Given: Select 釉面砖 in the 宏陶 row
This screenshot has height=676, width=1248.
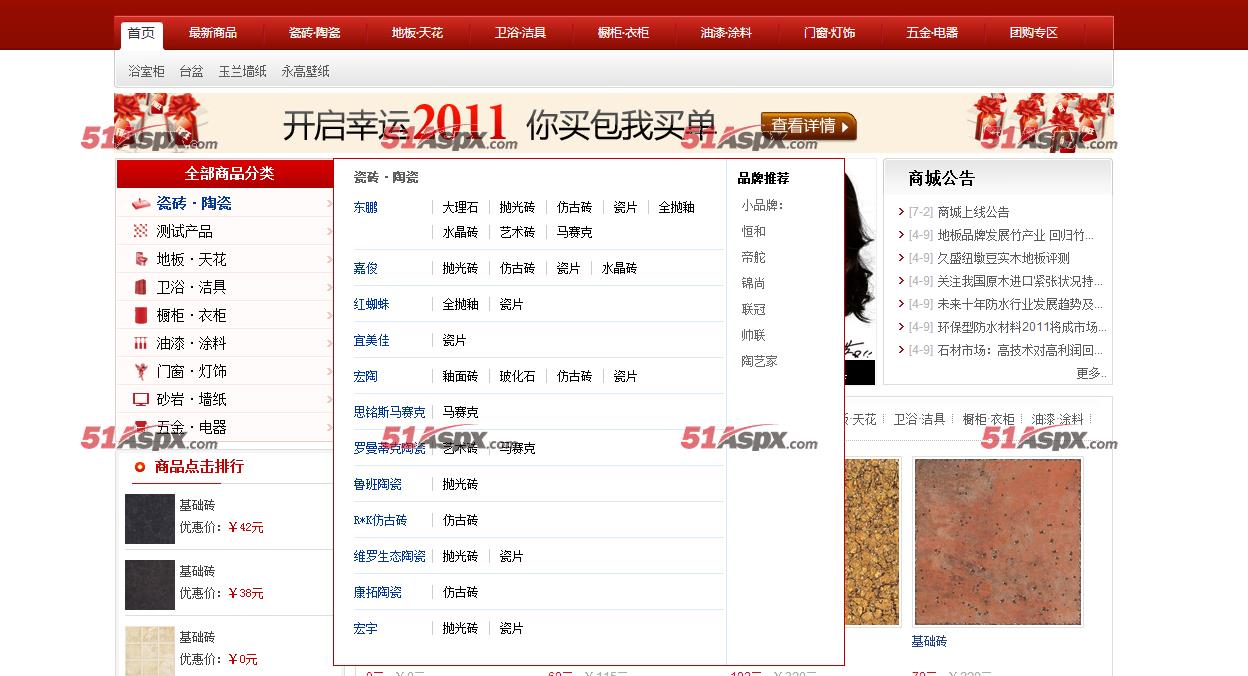Looking at the screenshot, I should (461, 376).
